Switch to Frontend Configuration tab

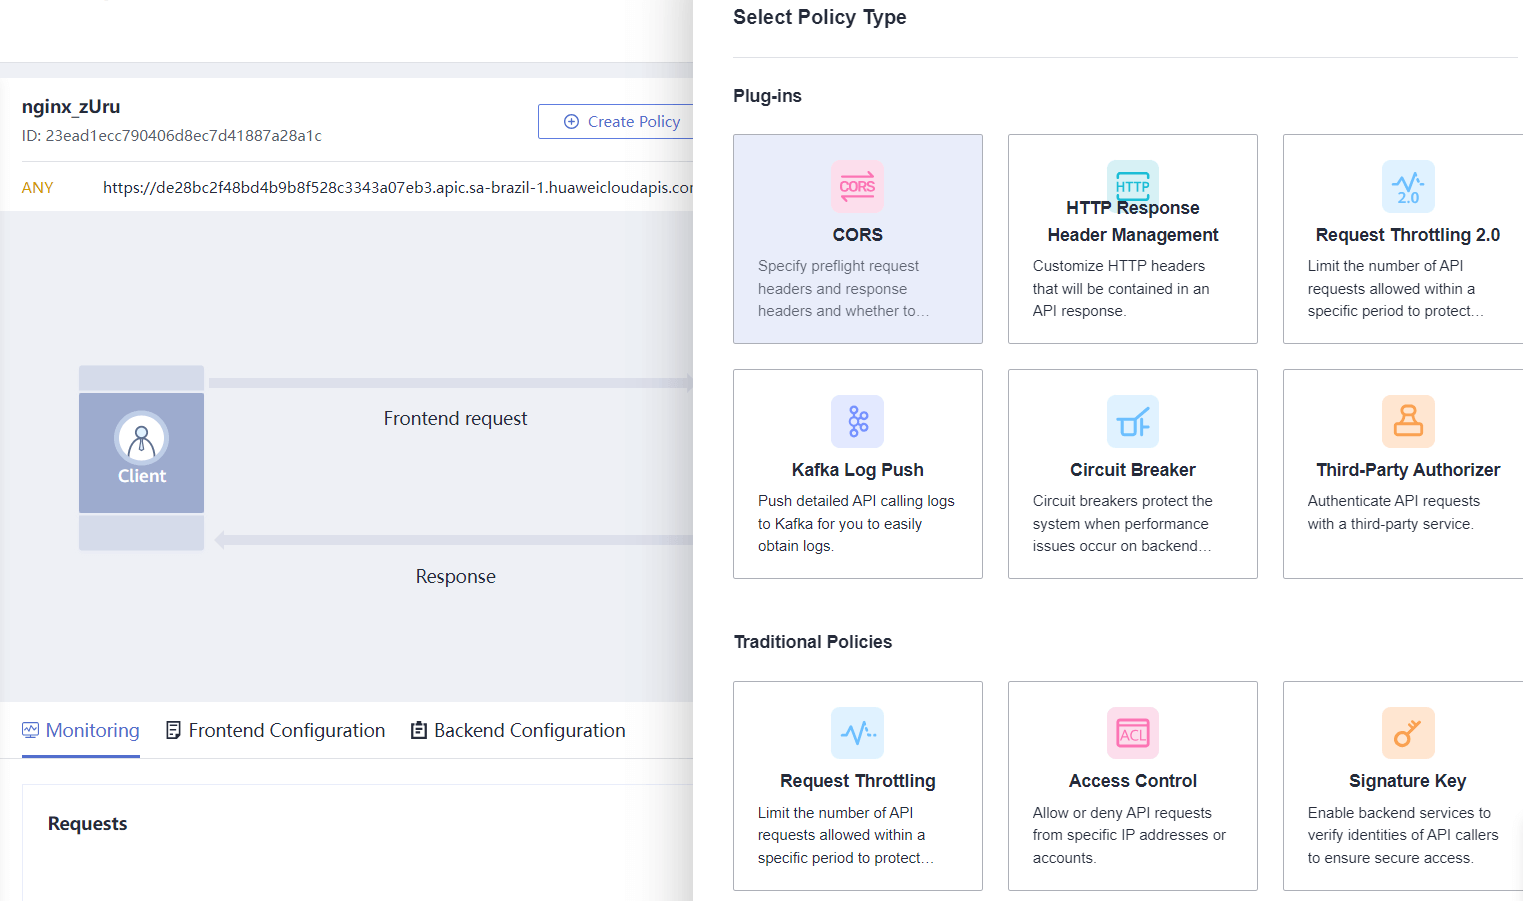tap(275, 730)
